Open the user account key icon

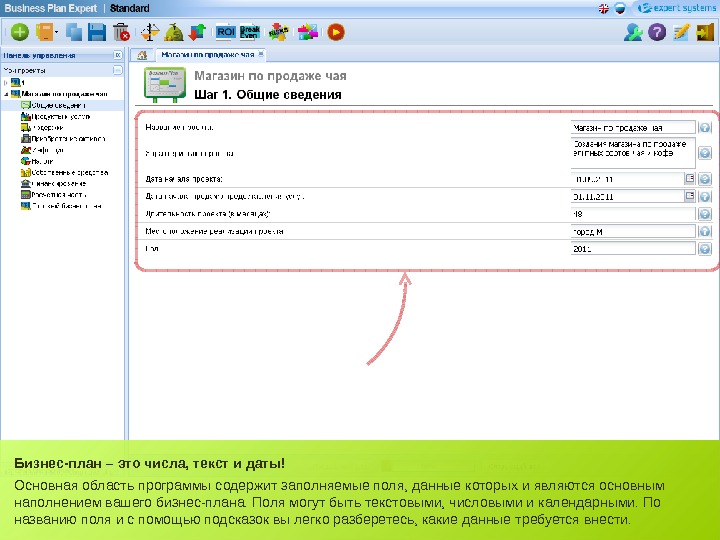[x=633, y=32]
